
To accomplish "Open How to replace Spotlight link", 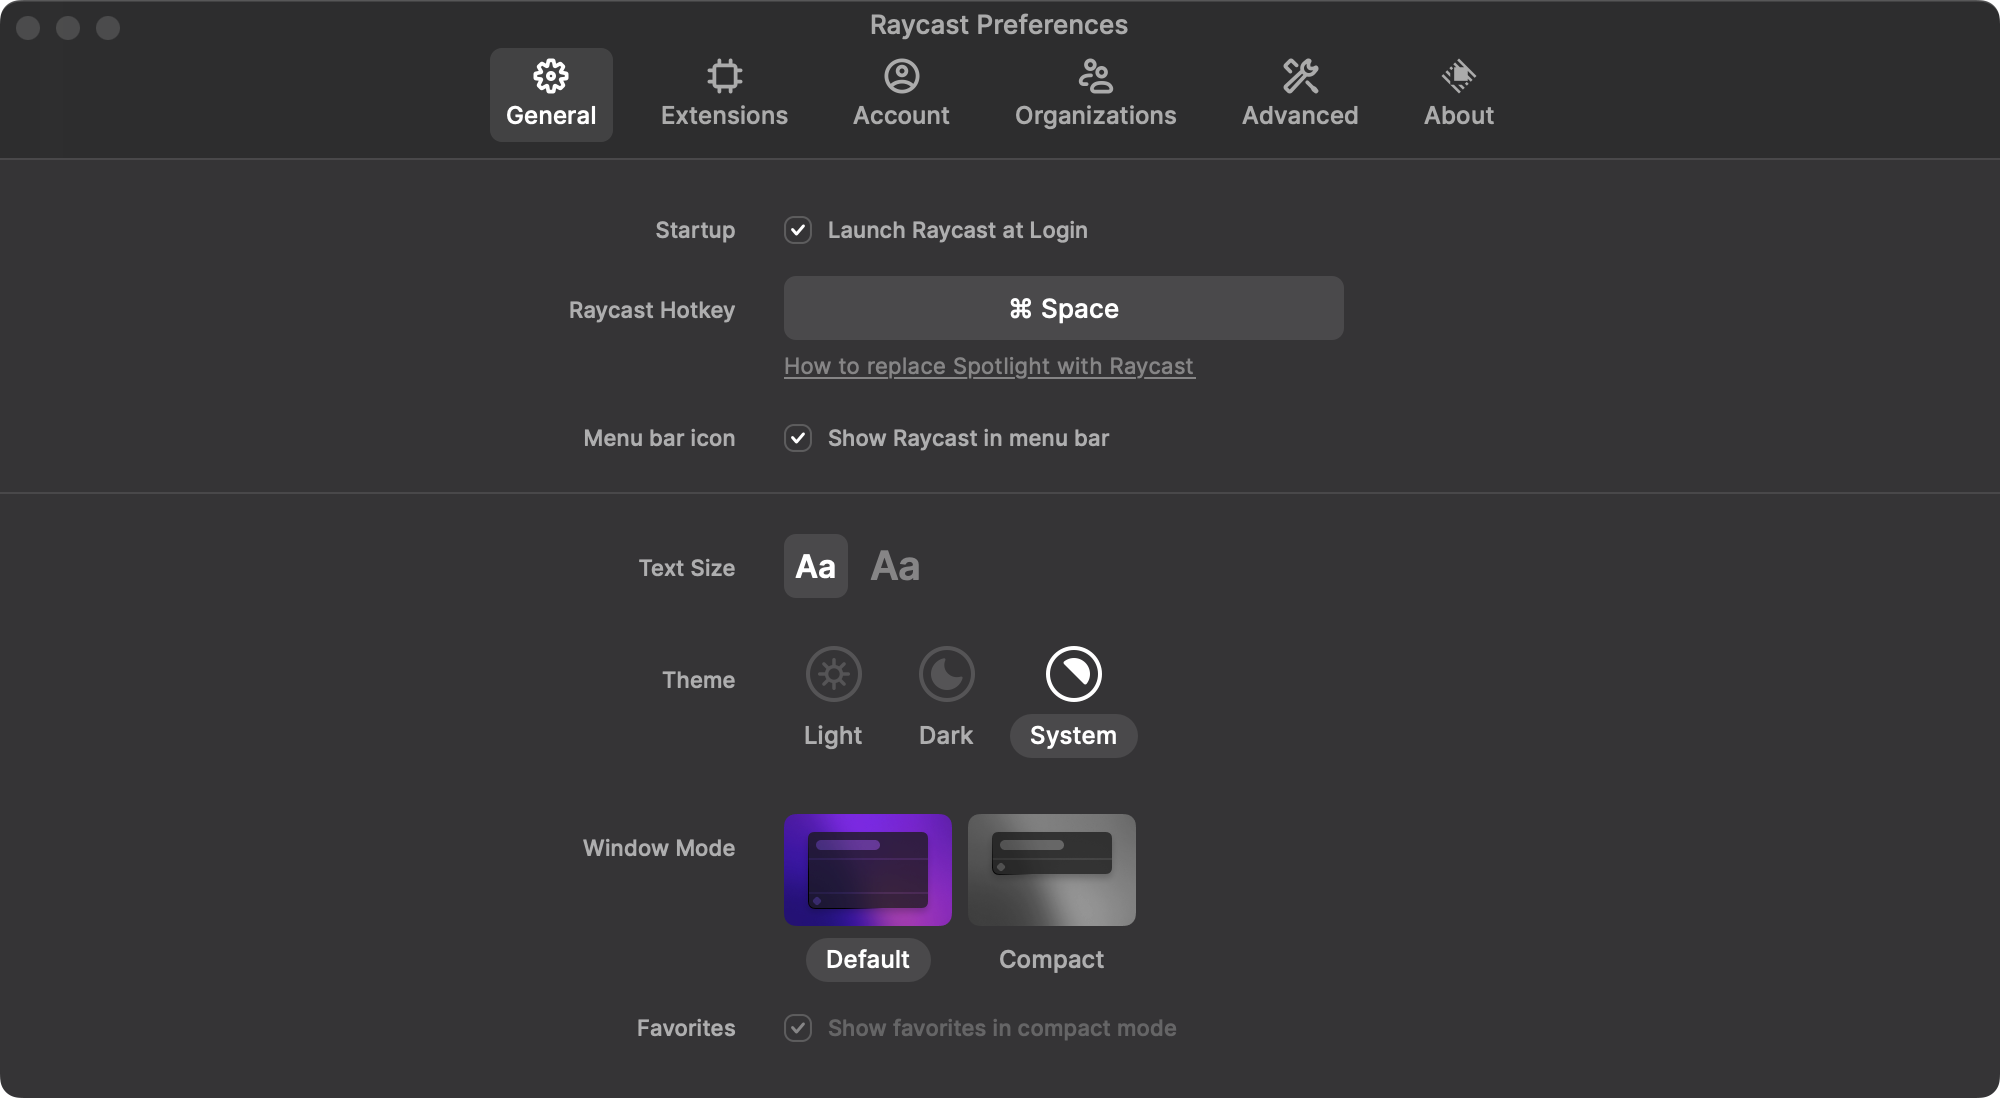I will point(989,366).
